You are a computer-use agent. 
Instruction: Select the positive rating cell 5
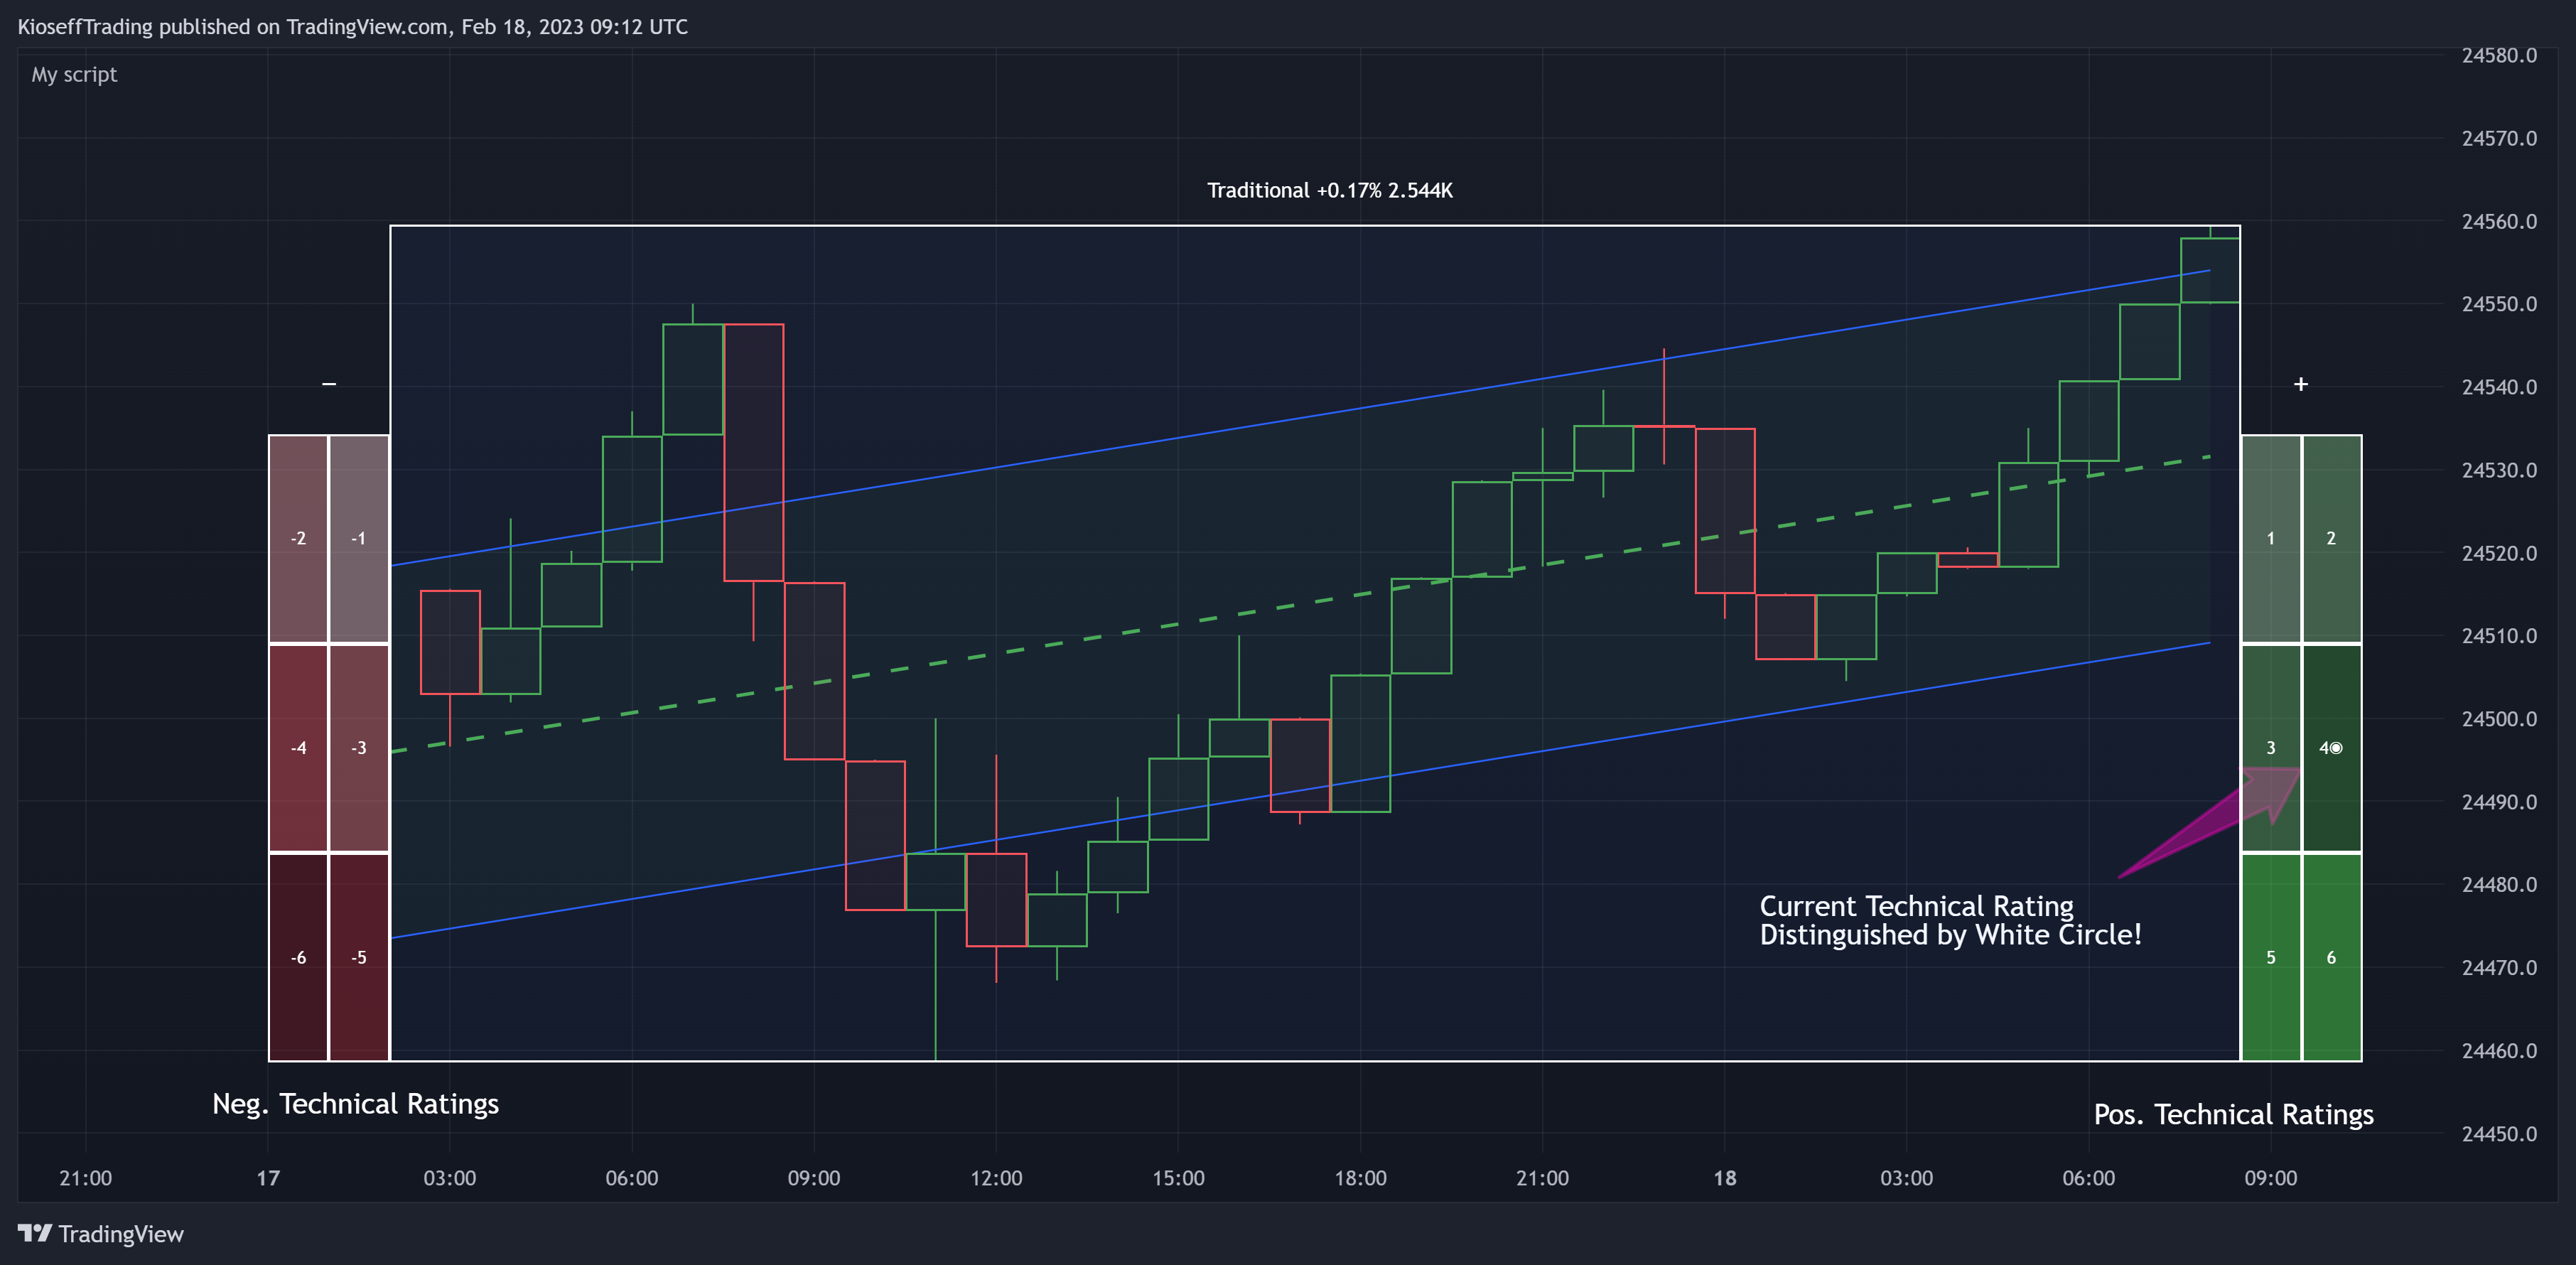pyautogui.click(x=2271, y=957)
